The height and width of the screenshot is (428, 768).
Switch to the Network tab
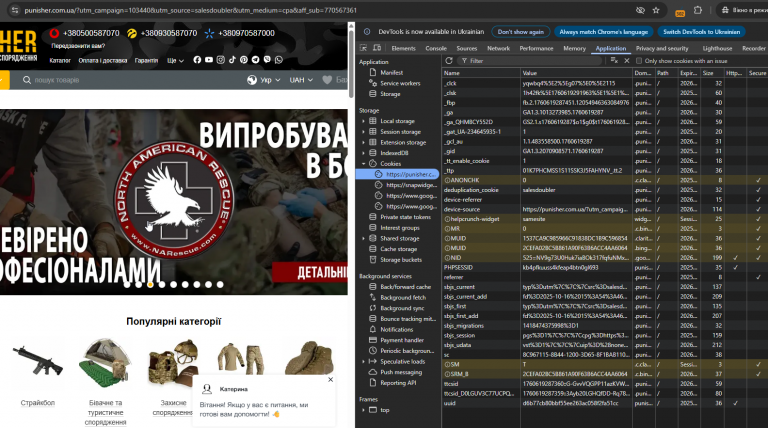(498, 48)
